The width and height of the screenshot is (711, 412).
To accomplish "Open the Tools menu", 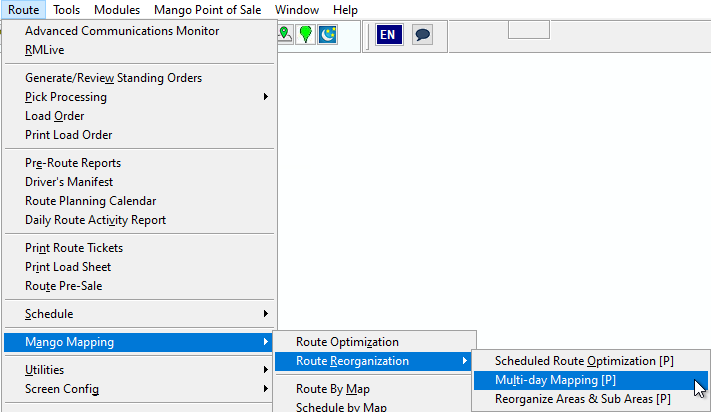I will pos(66,10).
